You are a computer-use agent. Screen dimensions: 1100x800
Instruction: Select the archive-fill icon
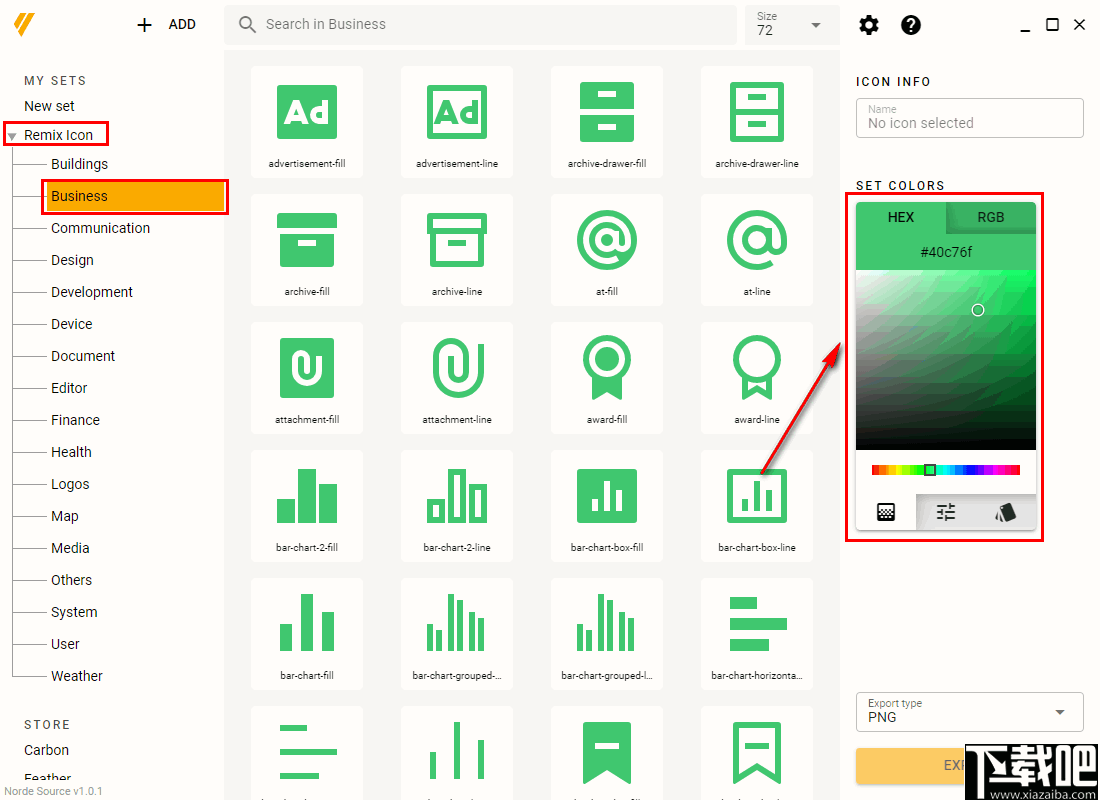click(x=307, y=240)
